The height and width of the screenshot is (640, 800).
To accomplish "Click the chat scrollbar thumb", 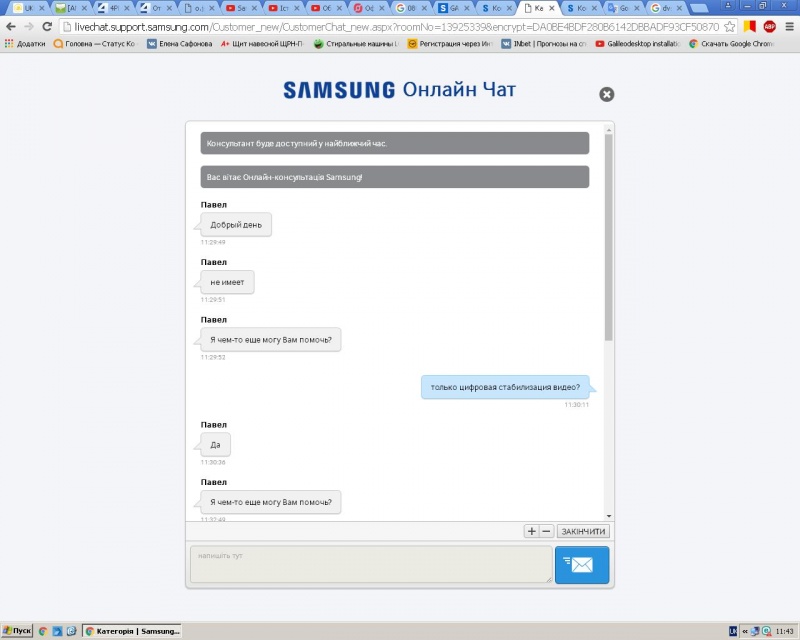I will pos(608,237).
